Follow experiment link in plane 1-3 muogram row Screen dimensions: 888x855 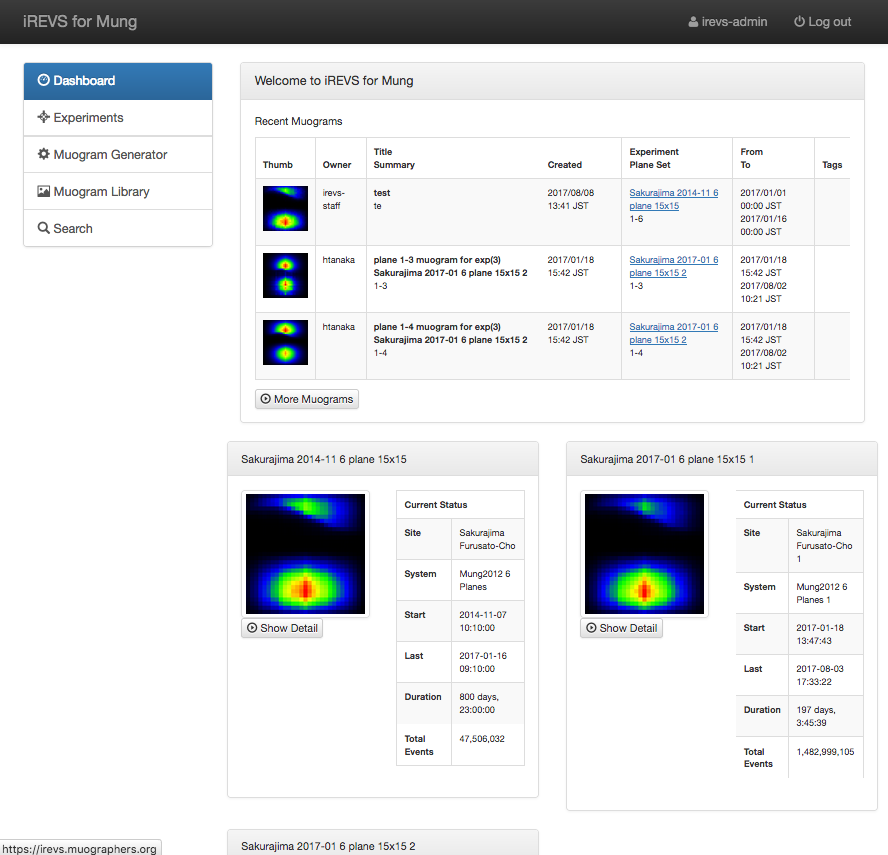tap(673, 266)
